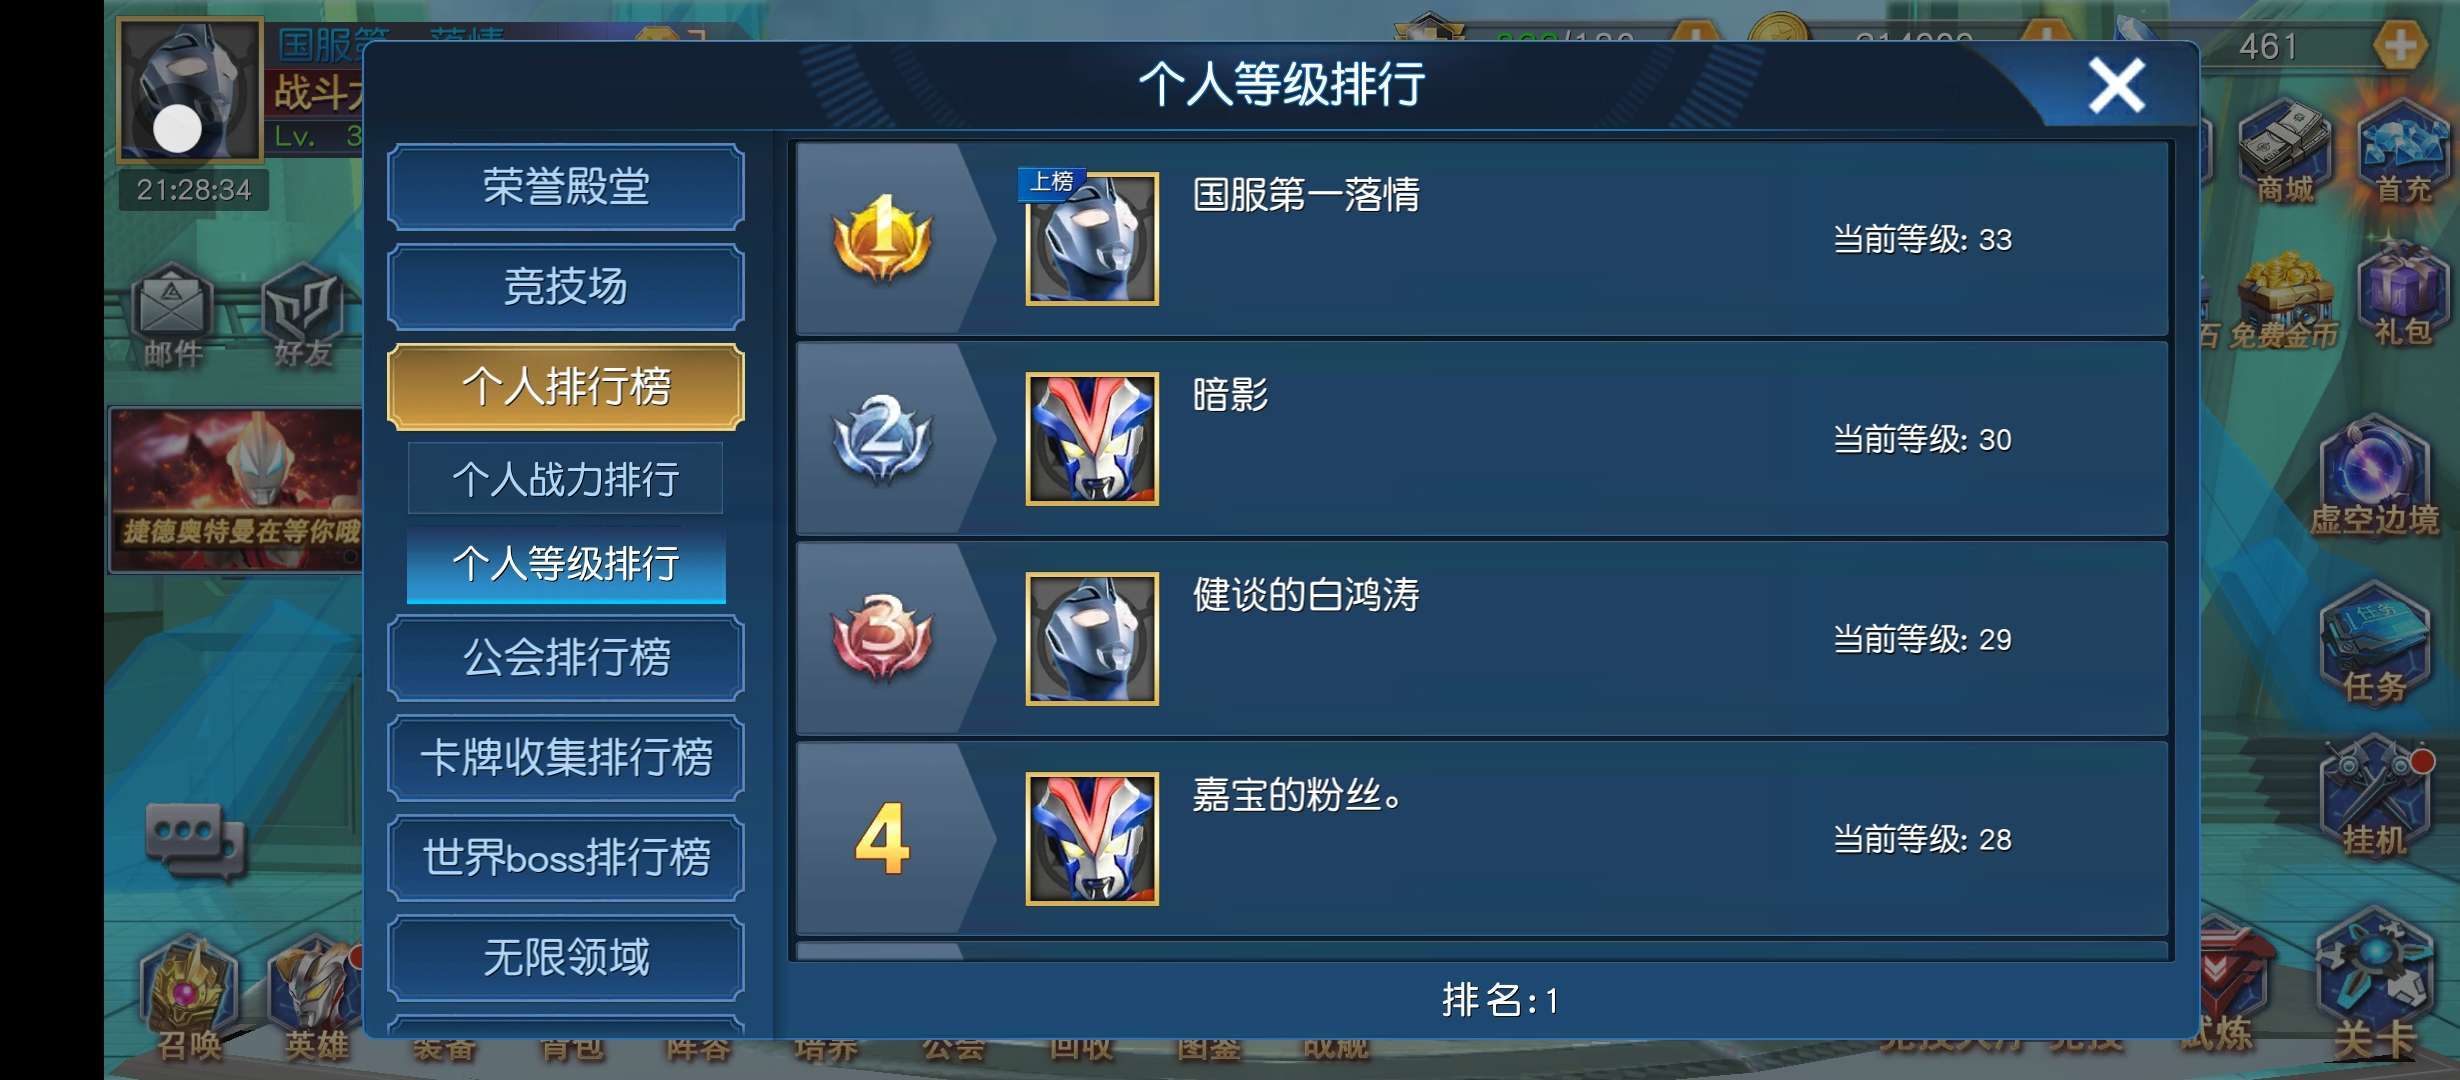Open the 挂机 idle battle icon
Image resolution: width=2460 pixels, height=1080 pixels.
(2375, 800)
